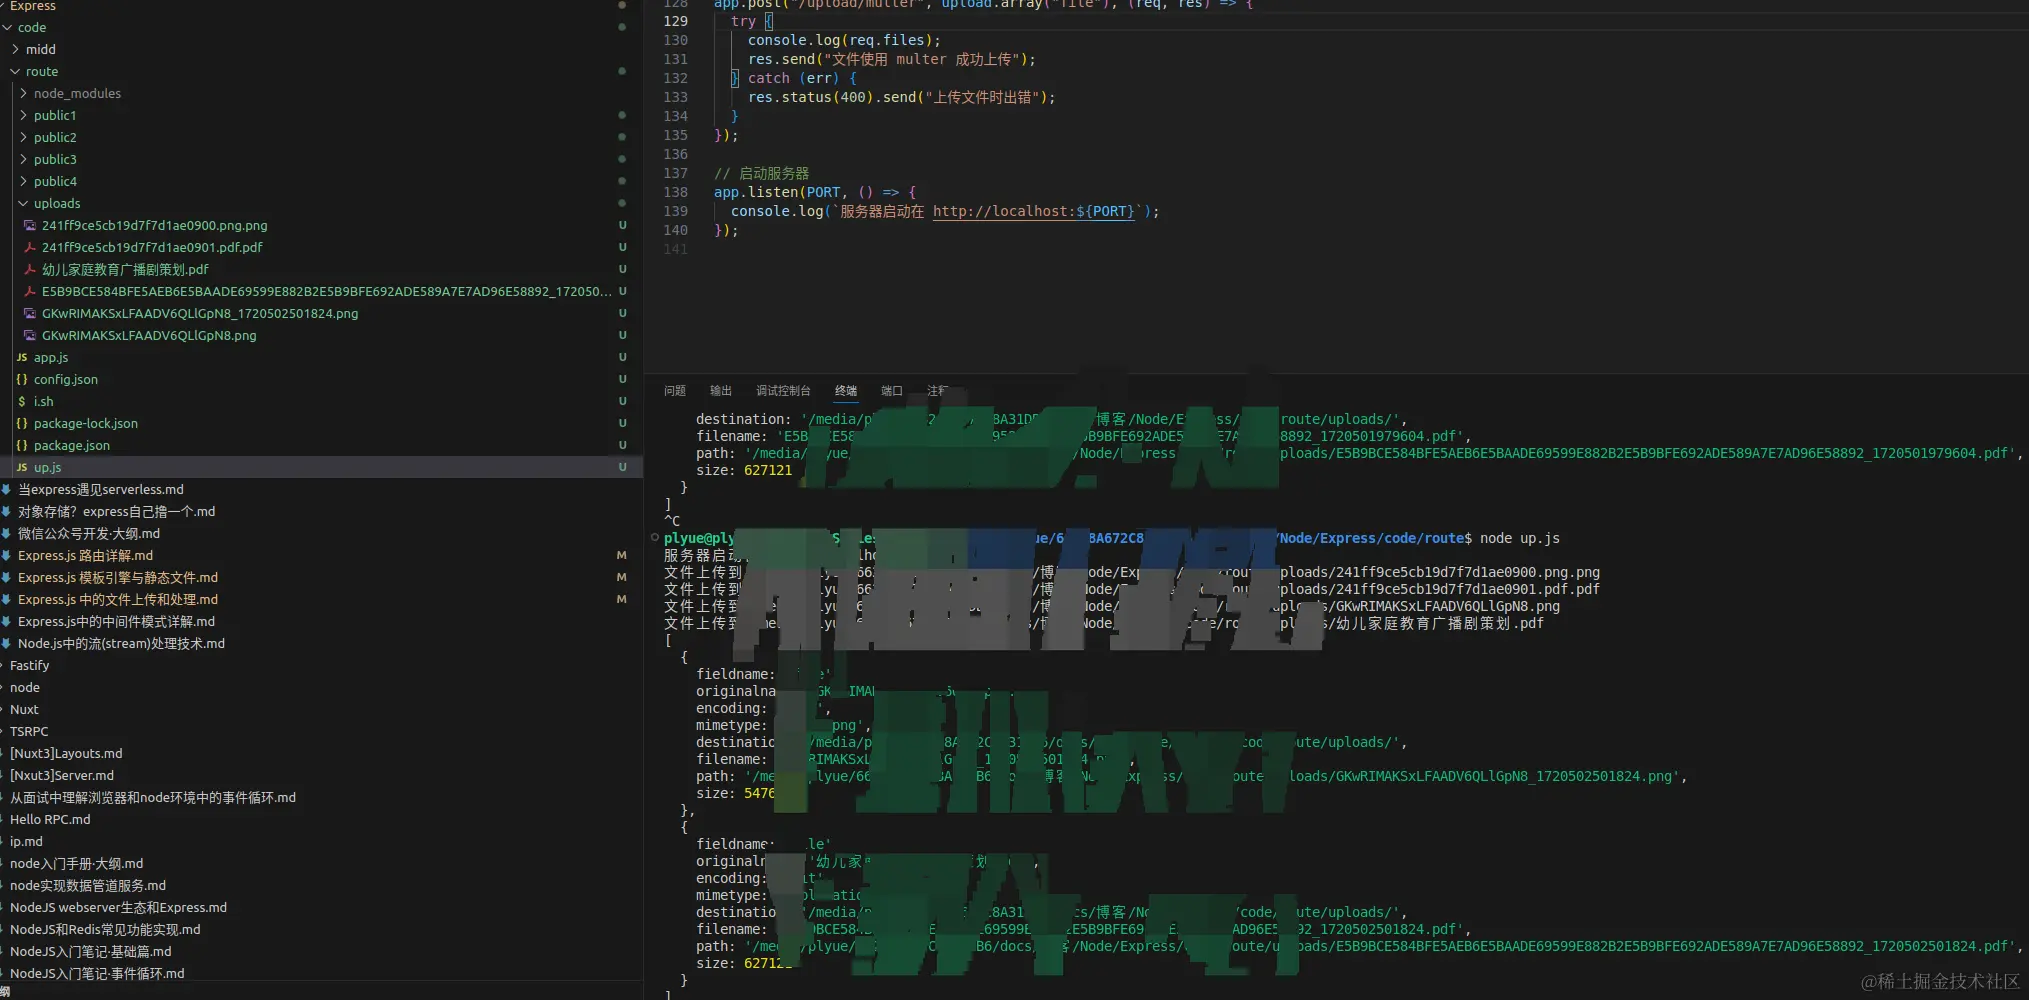Image resolution: width=2029 pixels, height=1000 pixels.
Task: Switch to the 输出 panel tab
Action: (x=721, y=391)
